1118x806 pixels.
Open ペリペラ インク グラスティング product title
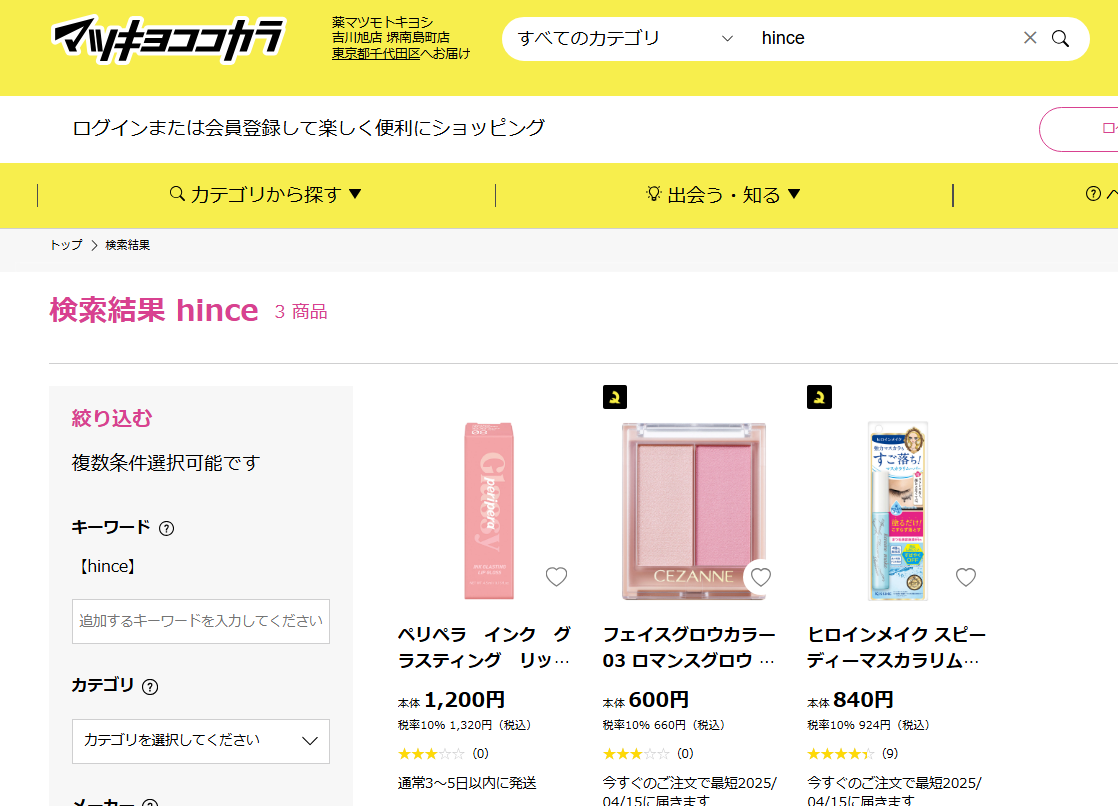pos(485,648)
